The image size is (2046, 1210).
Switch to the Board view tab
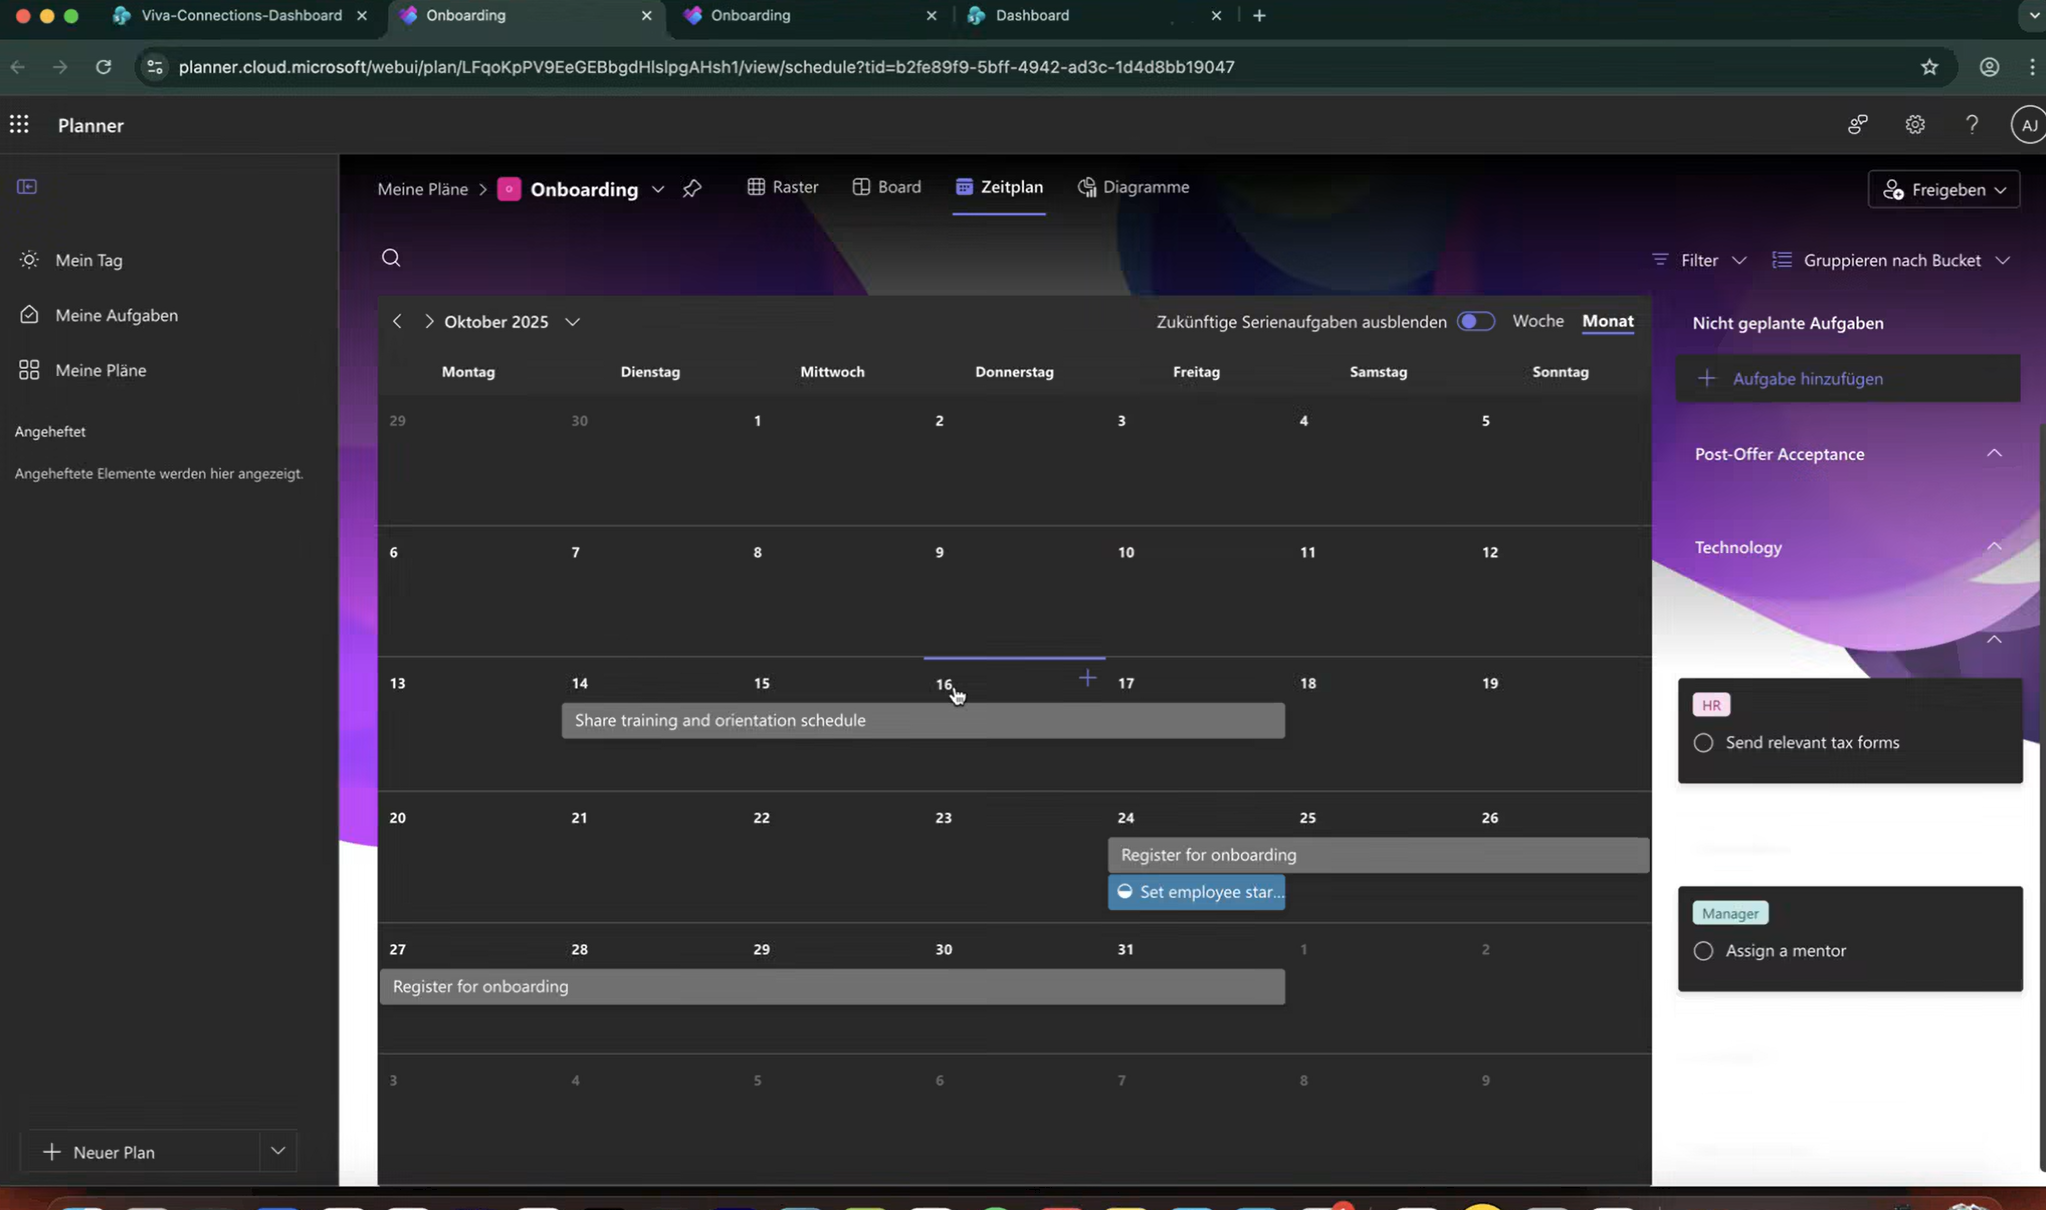(x=886, y=187)
